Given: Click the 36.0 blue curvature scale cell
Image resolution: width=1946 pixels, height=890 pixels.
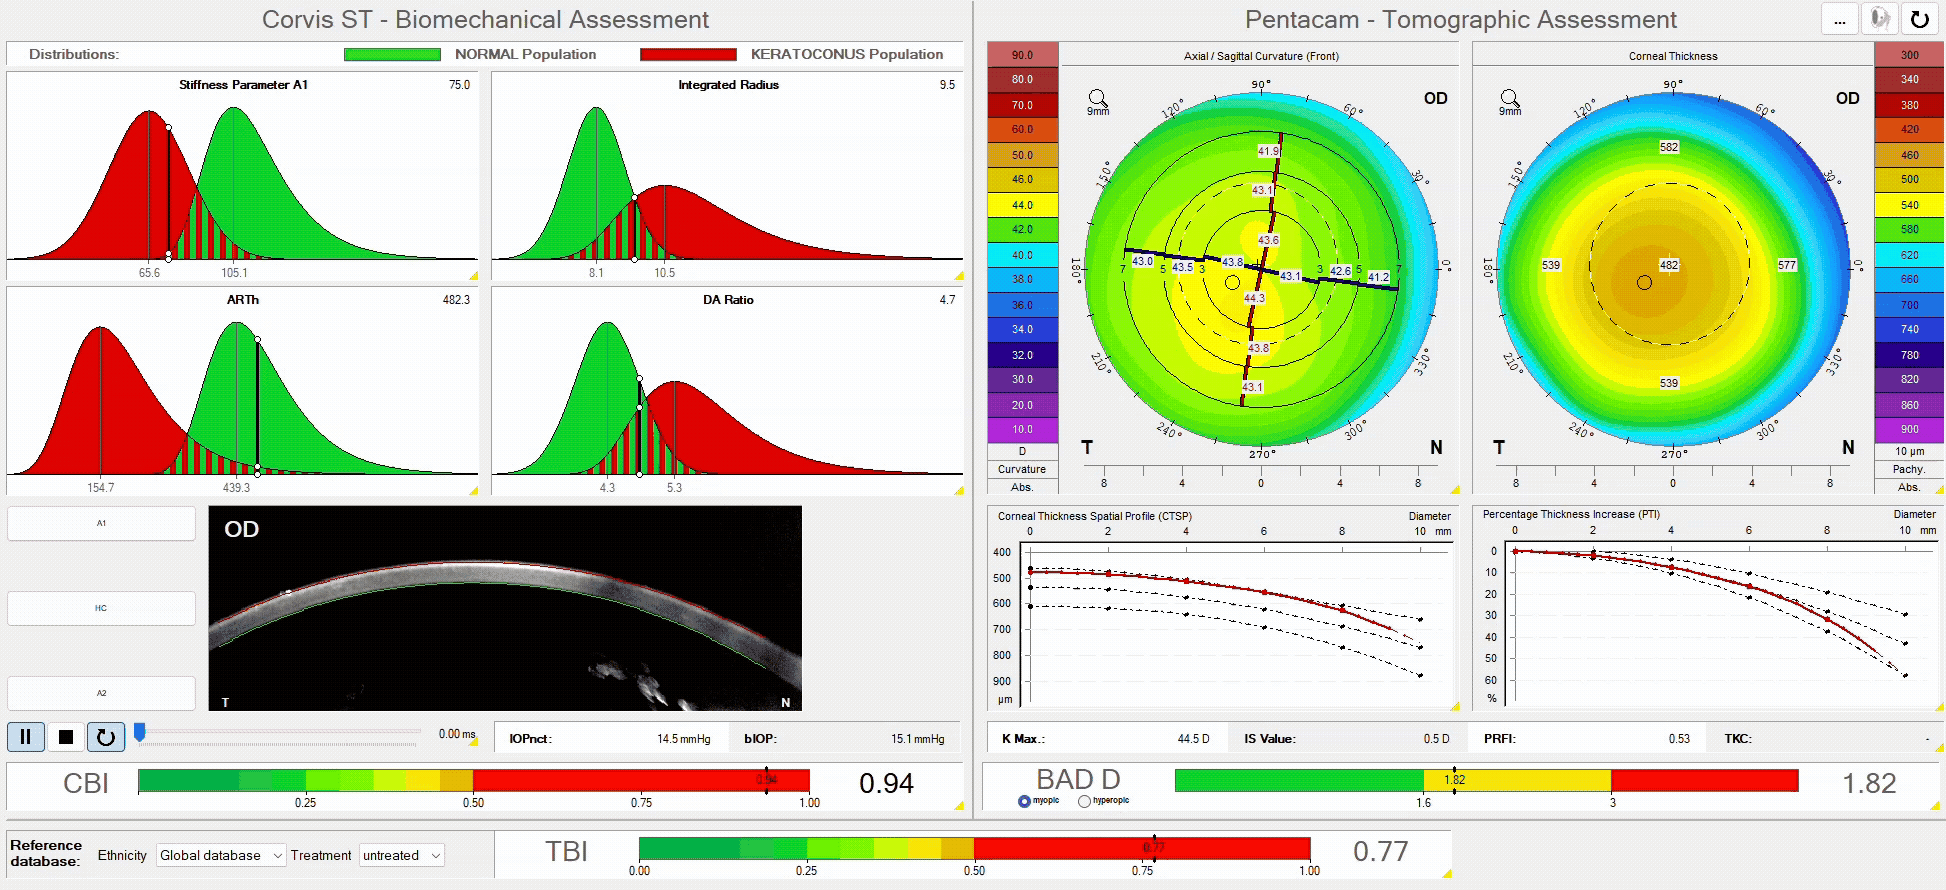Looking at the screenshot, I should 1022,305.
